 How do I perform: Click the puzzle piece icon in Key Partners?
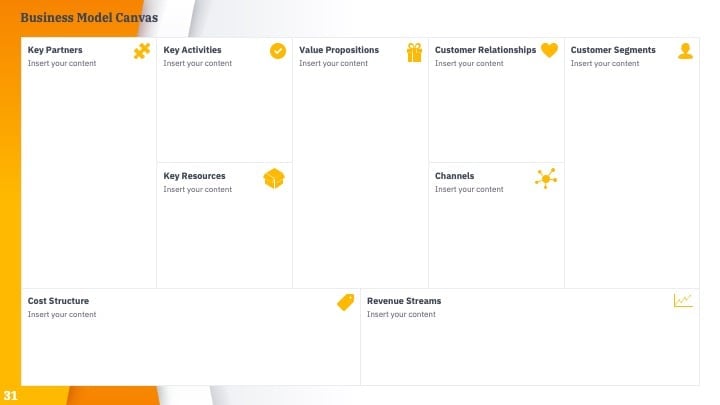[142, 51]
